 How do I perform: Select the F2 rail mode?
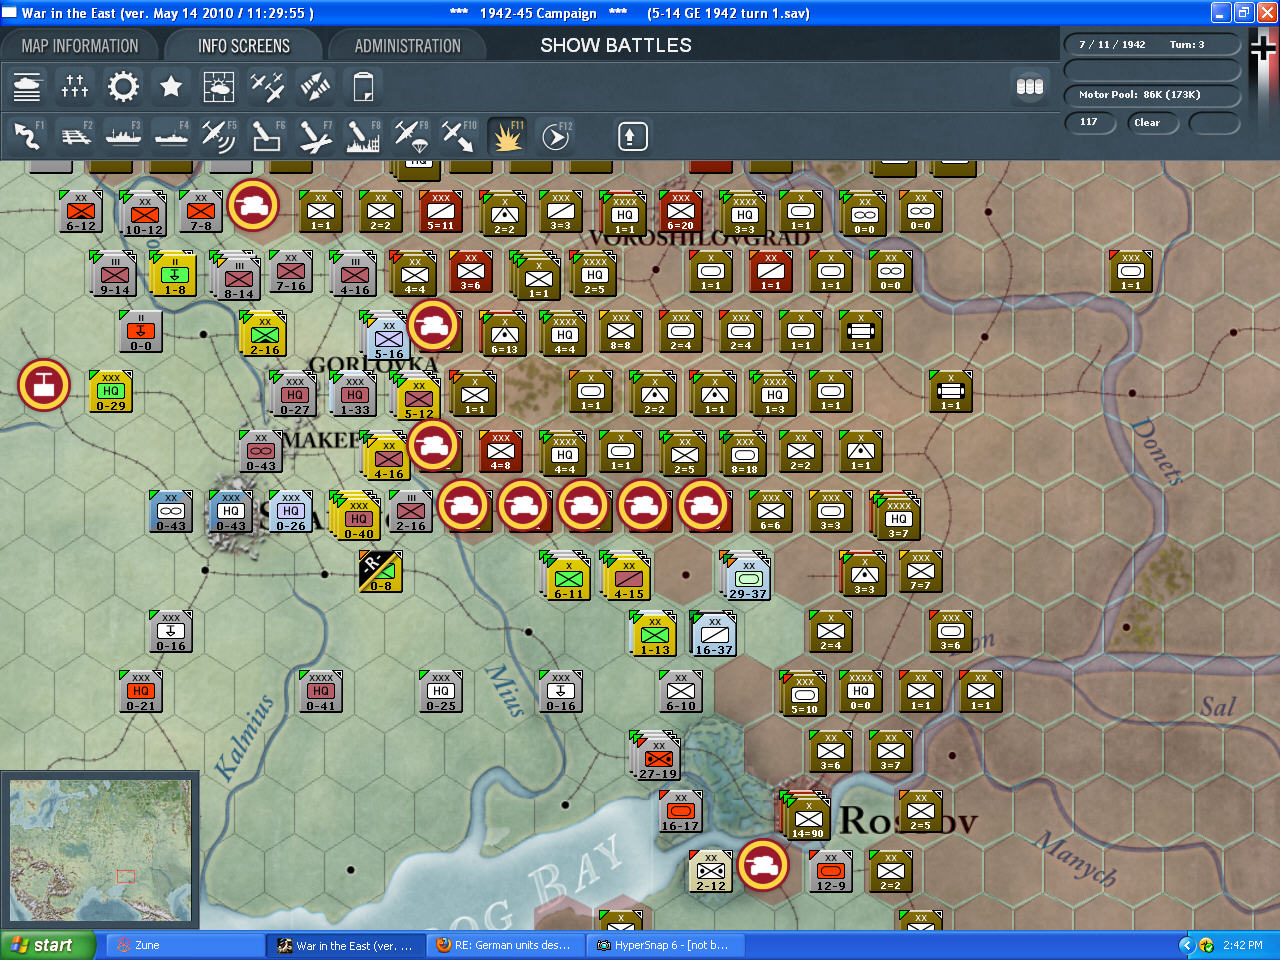click(x=75, y=136)
